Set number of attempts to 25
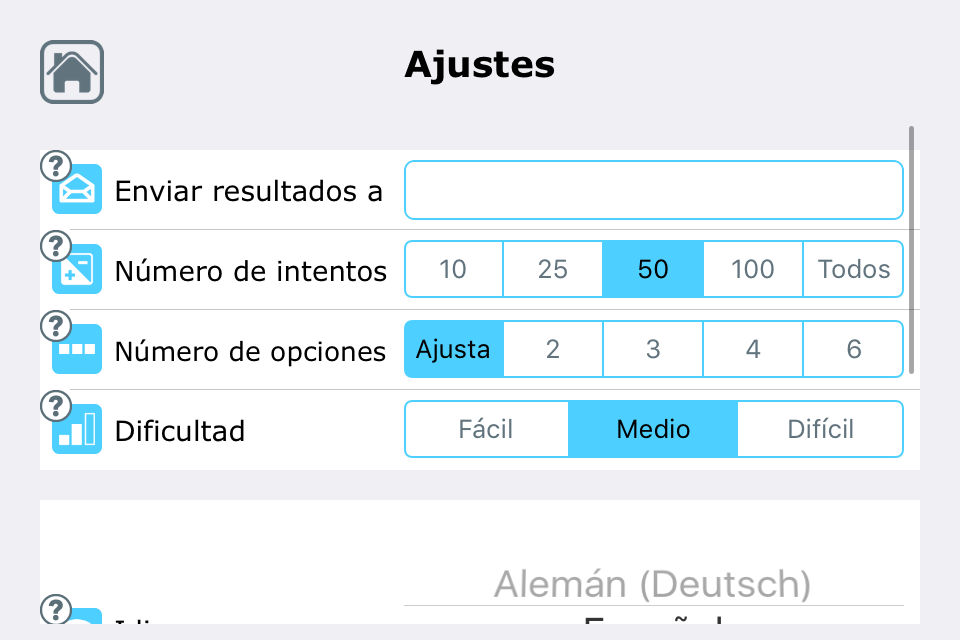960x640 pixels. [x=552, y=269]
